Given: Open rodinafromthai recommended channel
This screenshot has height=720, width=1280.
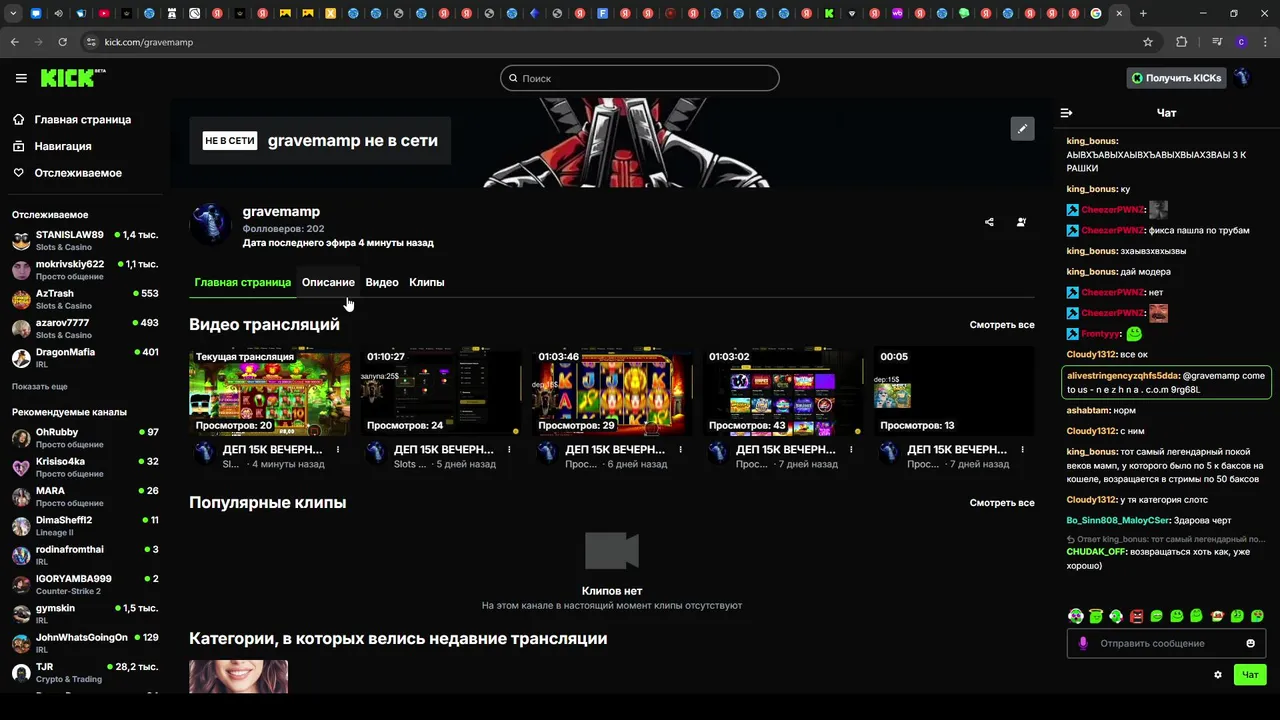Looking at the screenshot, I should (85, 555).
